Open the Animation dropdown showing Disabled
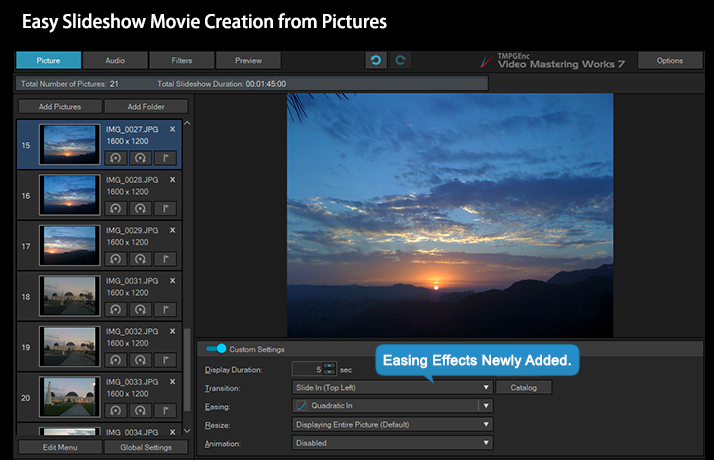The height and width of the screenshot is (460, 714). pos(392,443)
